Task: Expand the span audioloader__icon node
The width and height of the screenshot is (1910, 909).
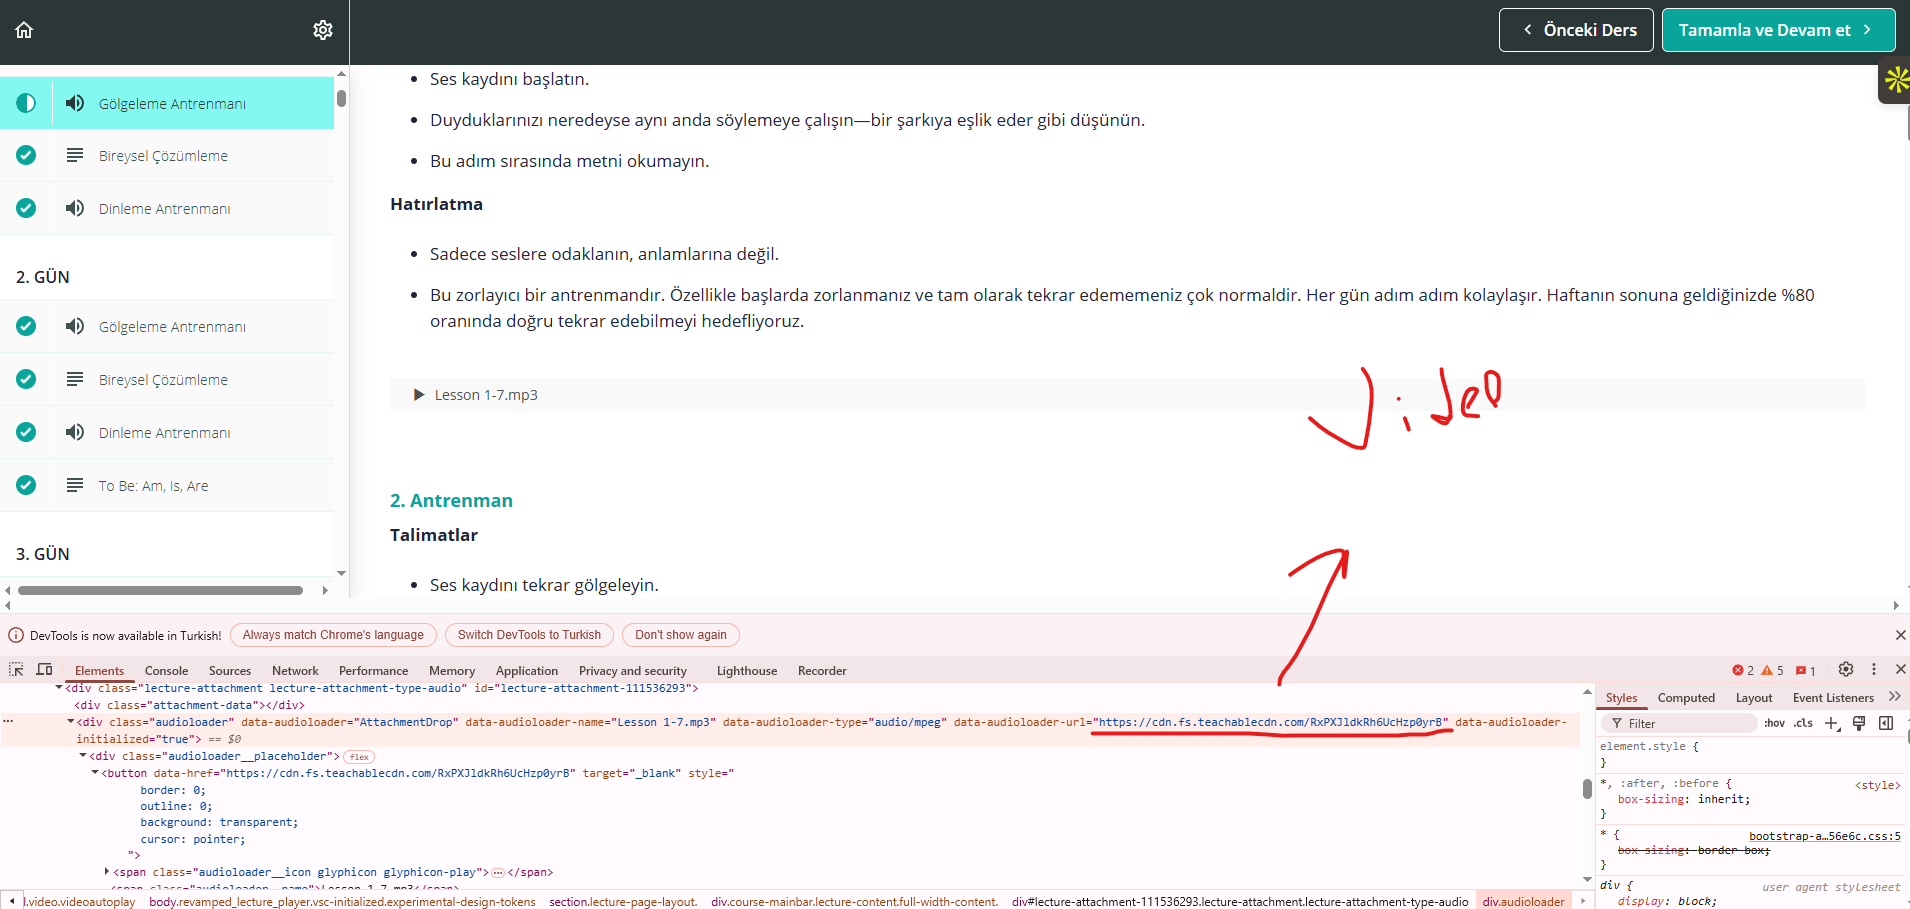Action: (107, 872)
